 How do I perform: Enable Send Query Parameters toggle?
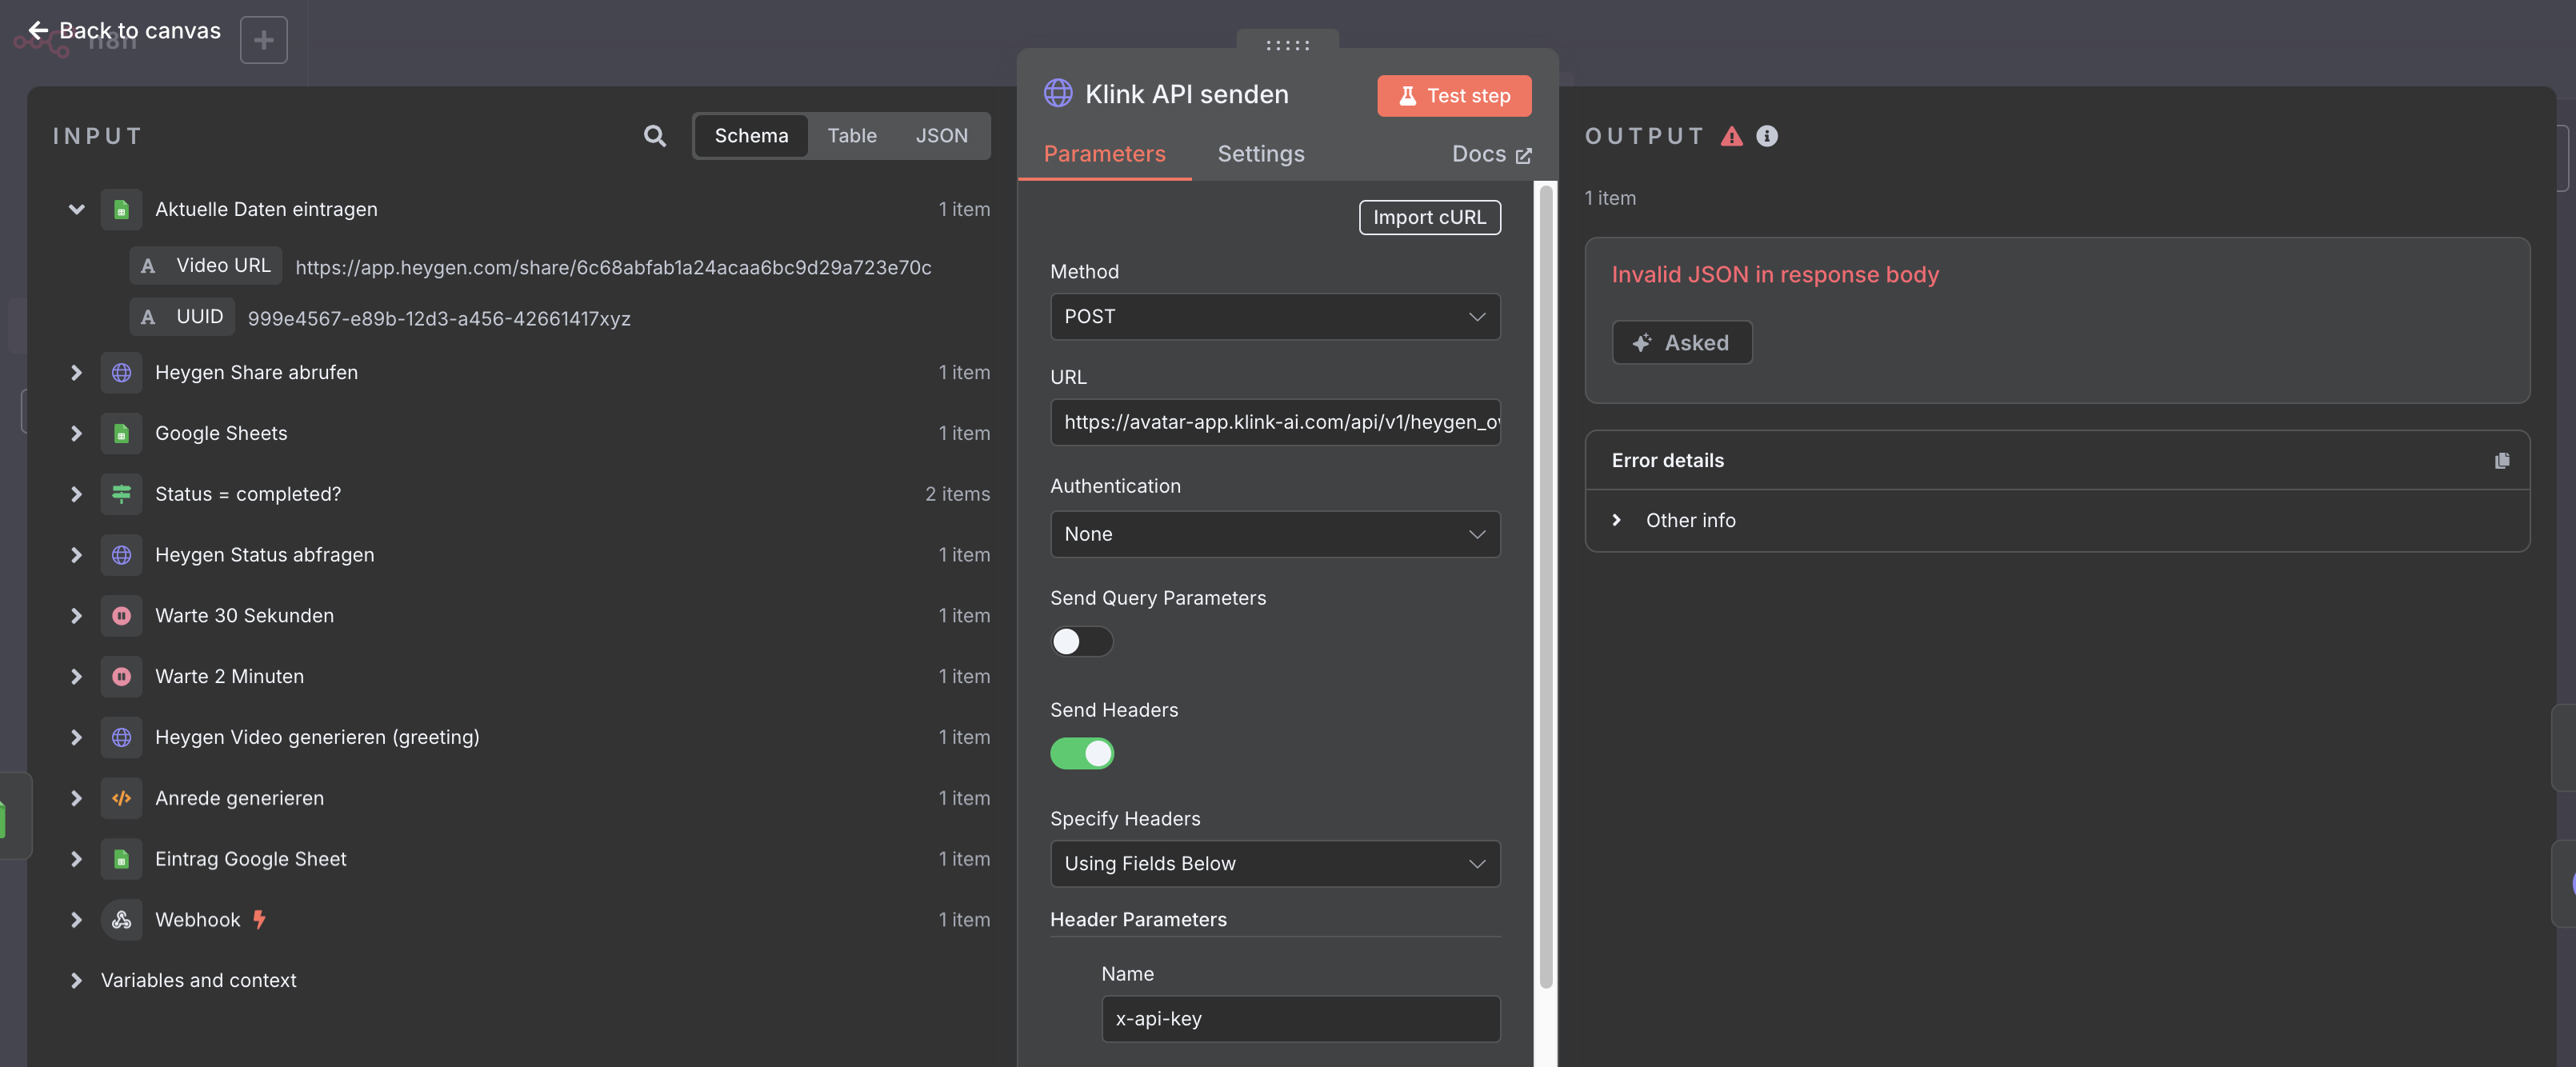(1081, 641)
